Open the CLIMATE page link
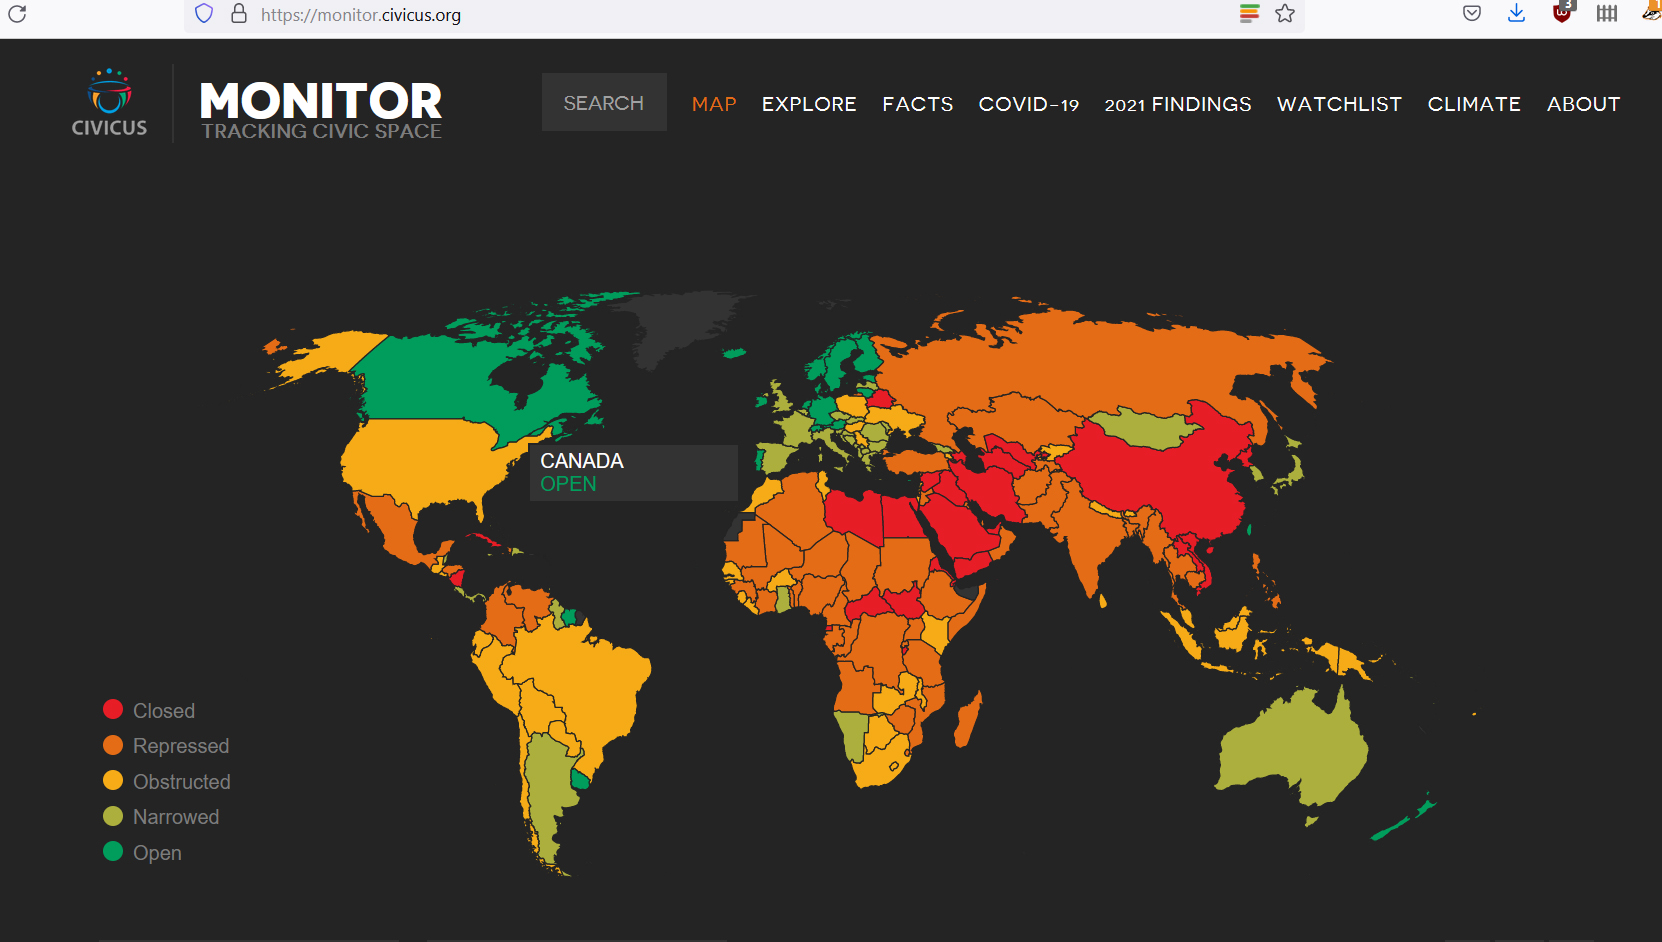 (1473, 104)
